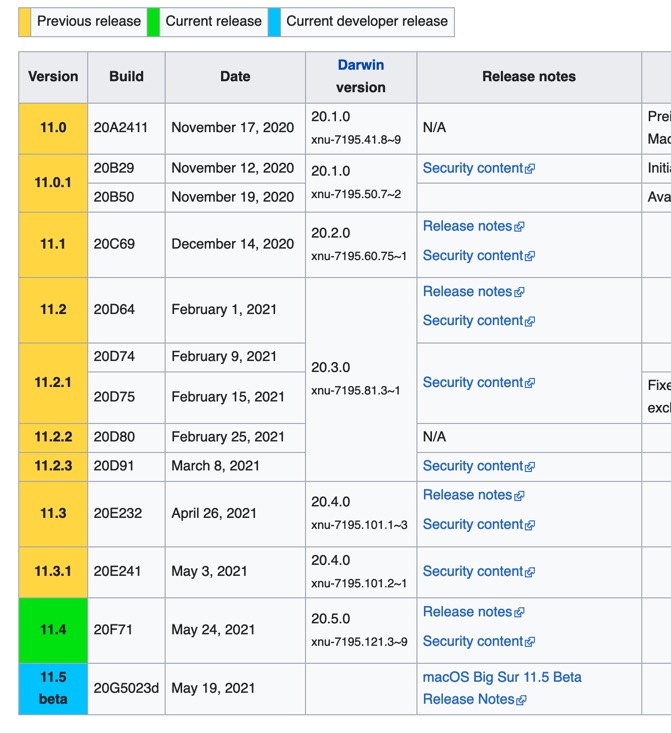Select the 11.3 version cell
Viewport: 671px width, 733px height.
53,514
